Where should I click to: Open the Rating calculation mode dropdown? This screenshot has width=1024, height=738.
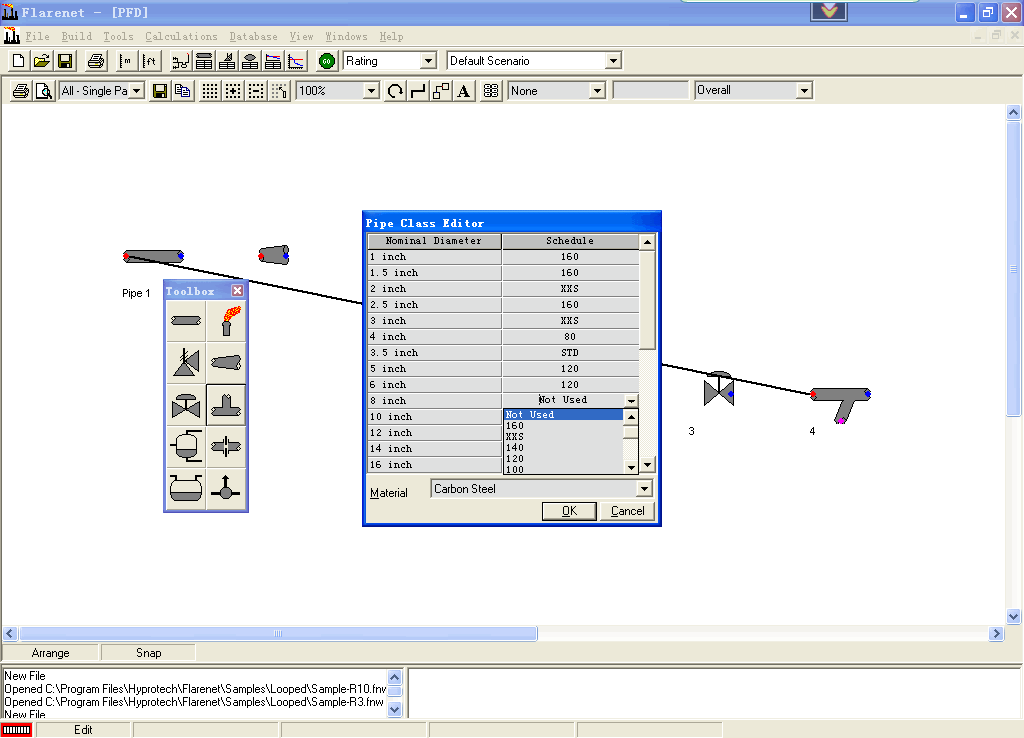click(428, 61)
